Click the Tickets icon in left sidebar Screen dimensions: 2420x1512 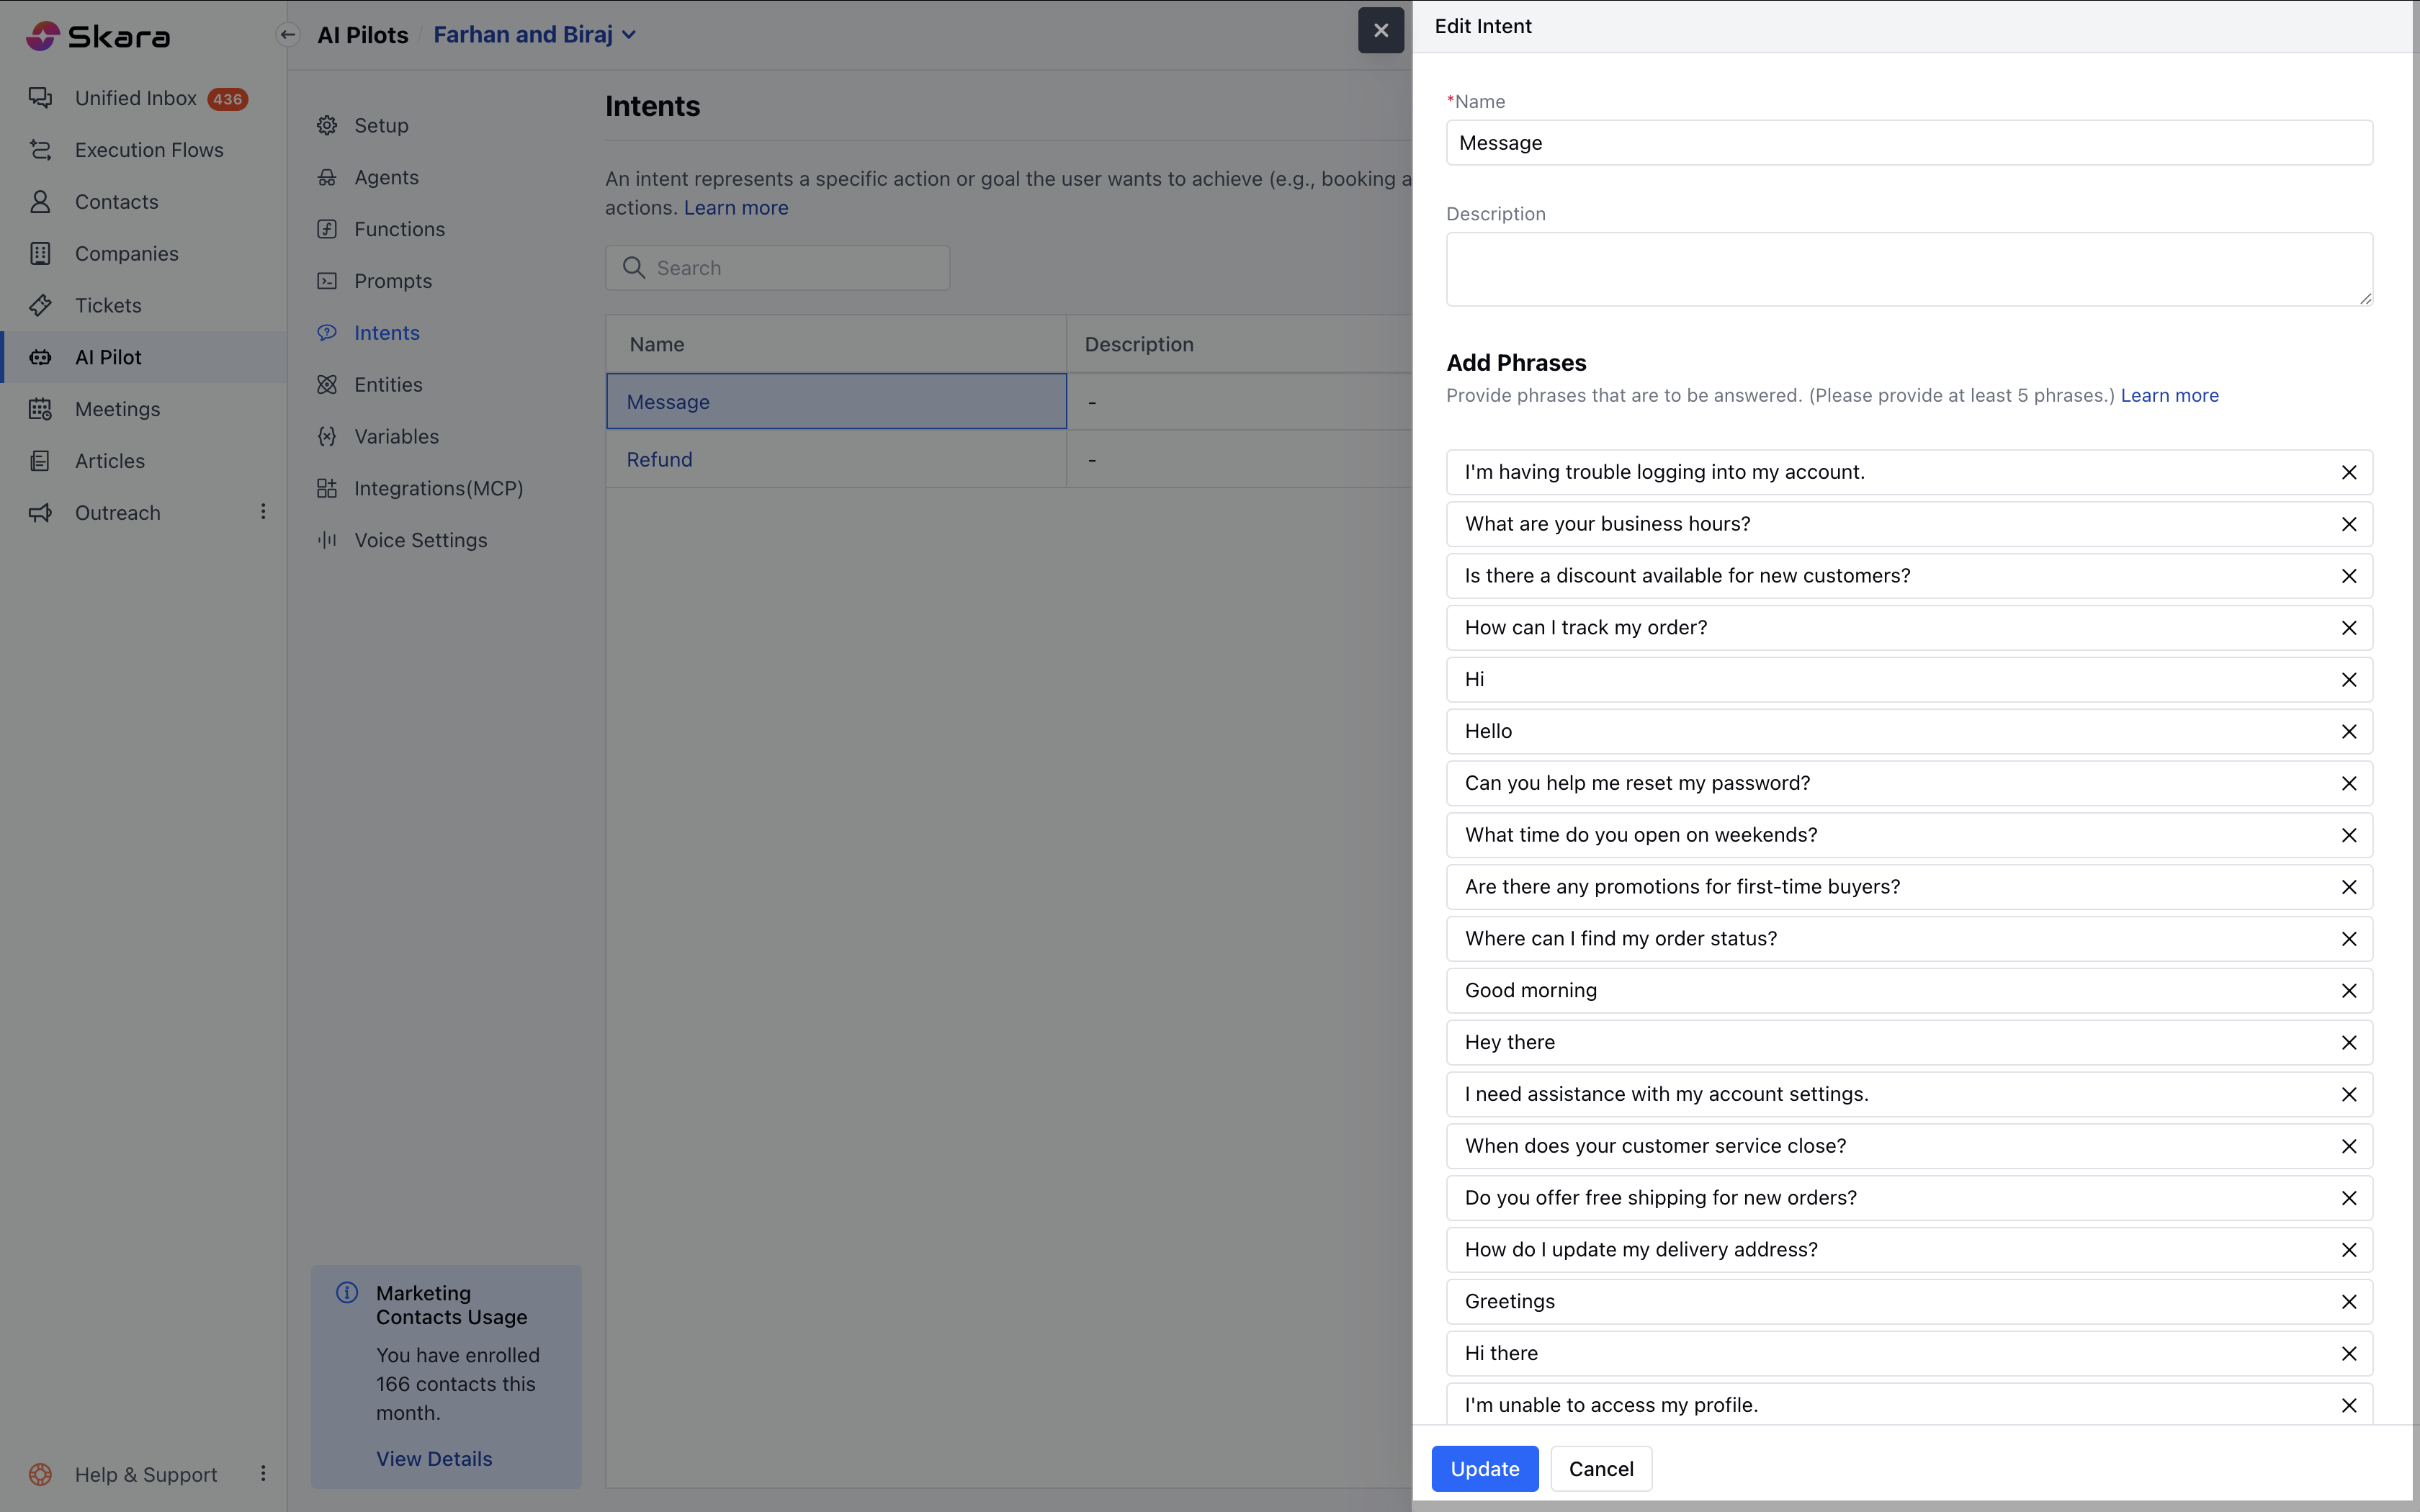click(x=40, y=305)
